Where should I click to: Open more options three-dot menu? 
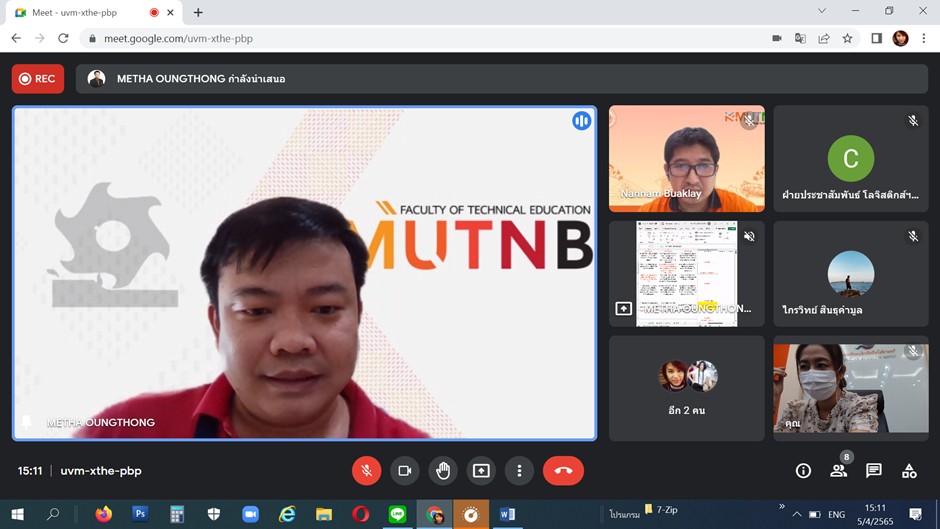(x=519, y=471)
